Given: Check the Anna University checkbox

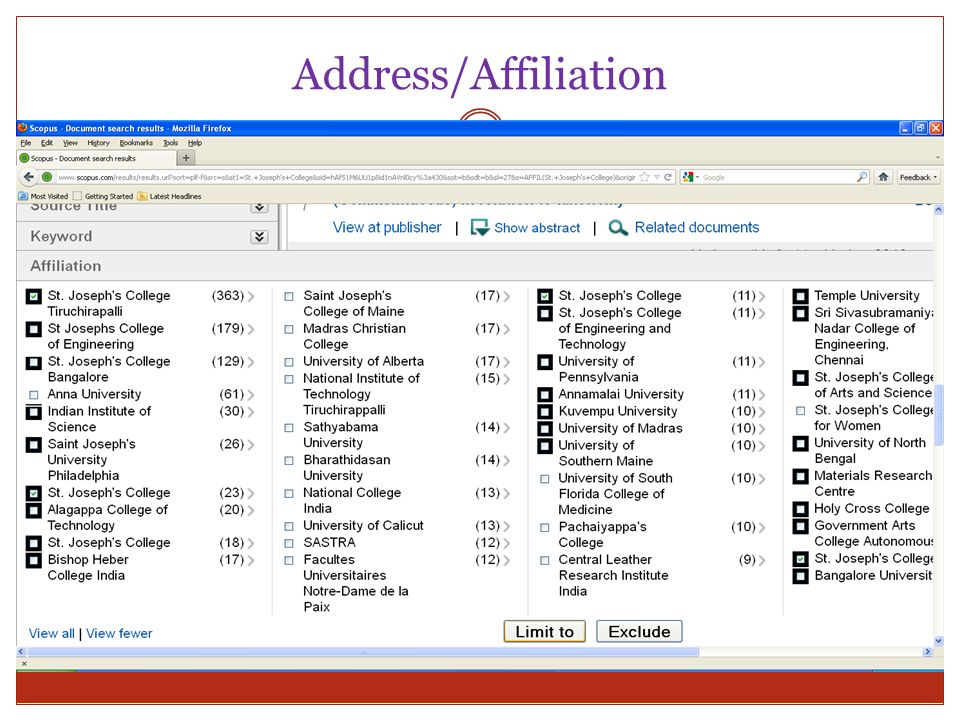Looking at the screenshot, I should pos(34,395).
